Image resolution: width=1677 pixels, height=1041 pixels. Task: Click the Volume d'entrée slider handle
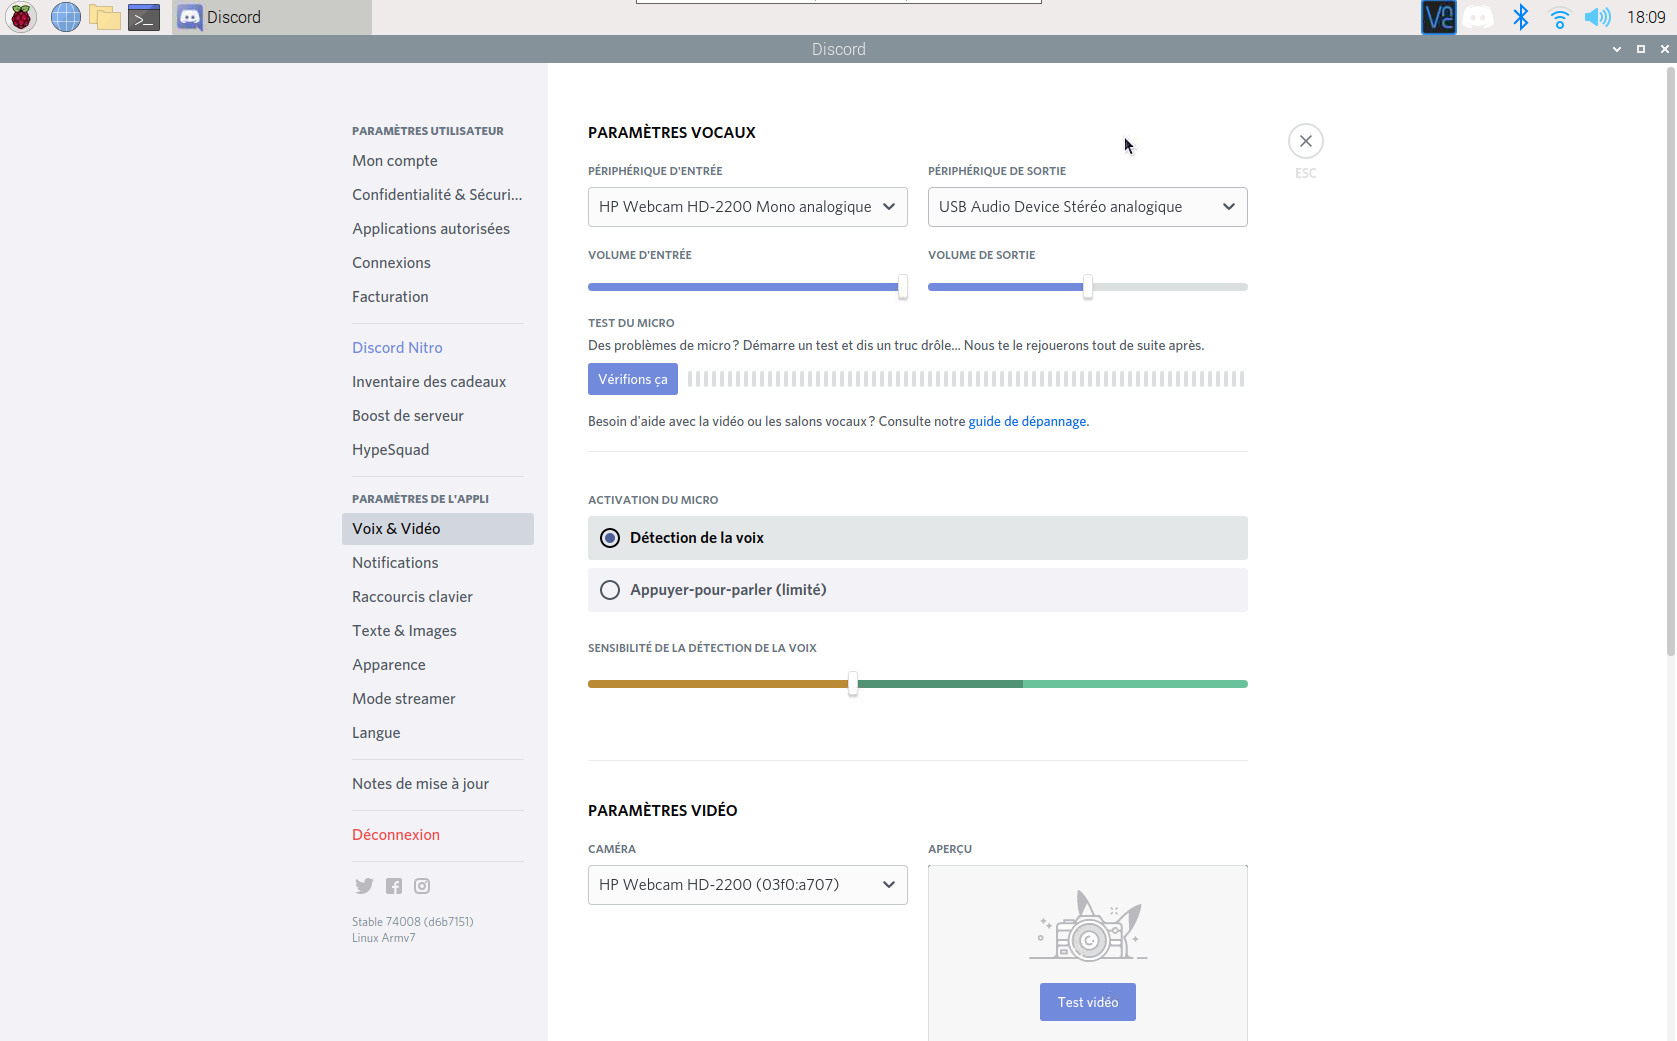[903, 287]
